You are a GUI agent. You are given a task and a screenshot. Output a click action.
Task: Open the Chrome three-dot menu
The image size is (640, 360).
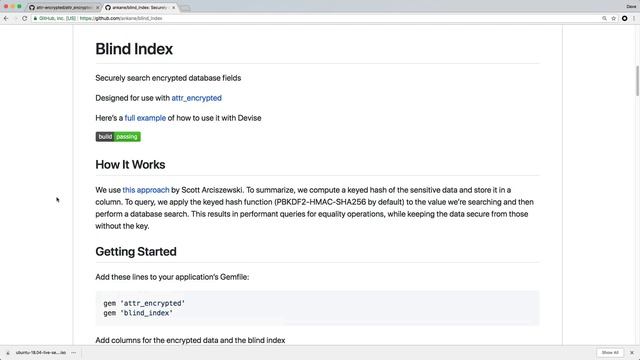pyautogui.click(x=634, y=18)
